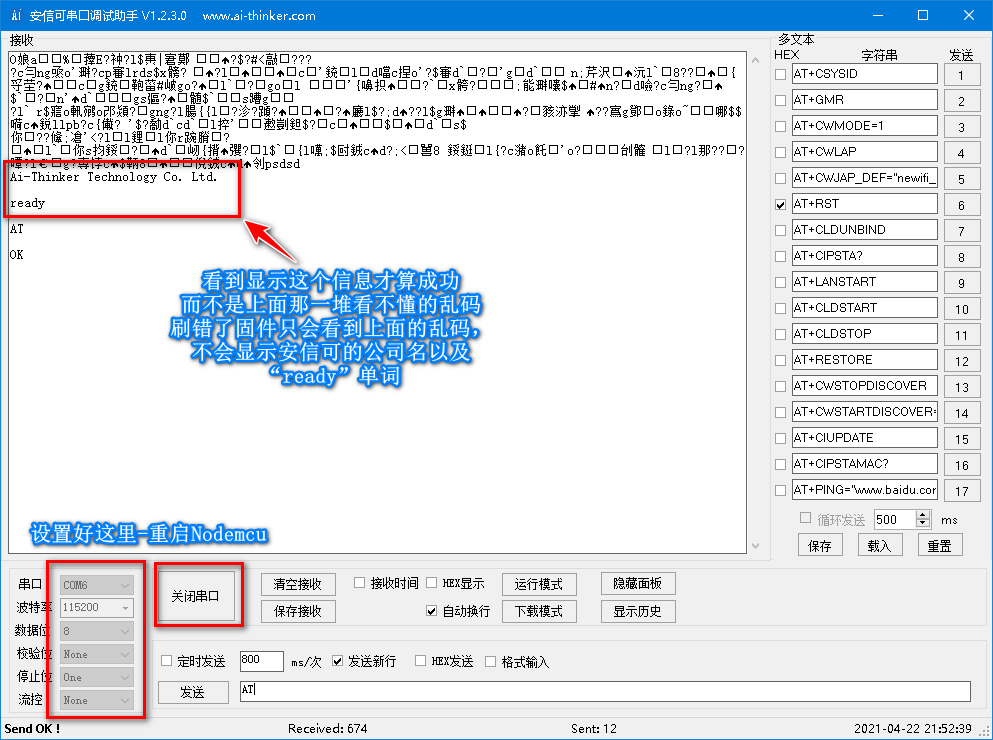Check the AT+GMR command
This screenshot has height=740, width=993.
[x=780, y=99]
